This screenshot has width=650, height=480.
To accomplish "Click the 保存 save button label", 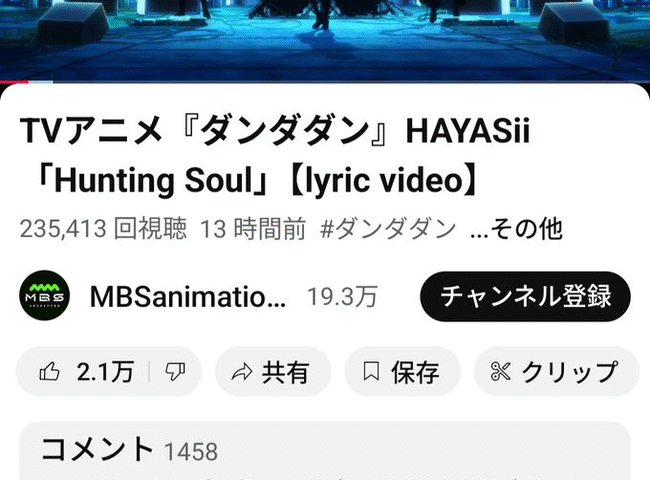I will pos(415,371).
